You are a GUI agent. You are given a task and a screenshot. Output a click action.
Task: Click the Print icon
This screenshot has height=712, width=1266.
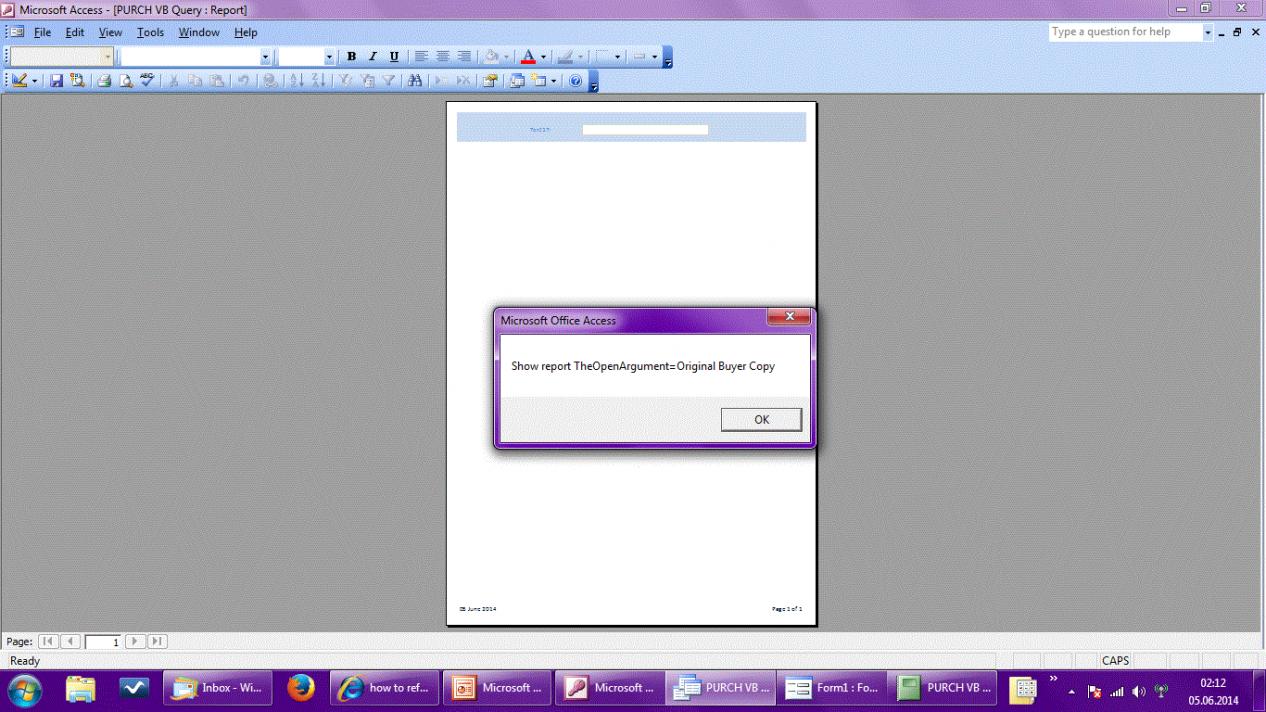[x=104, y=81]
